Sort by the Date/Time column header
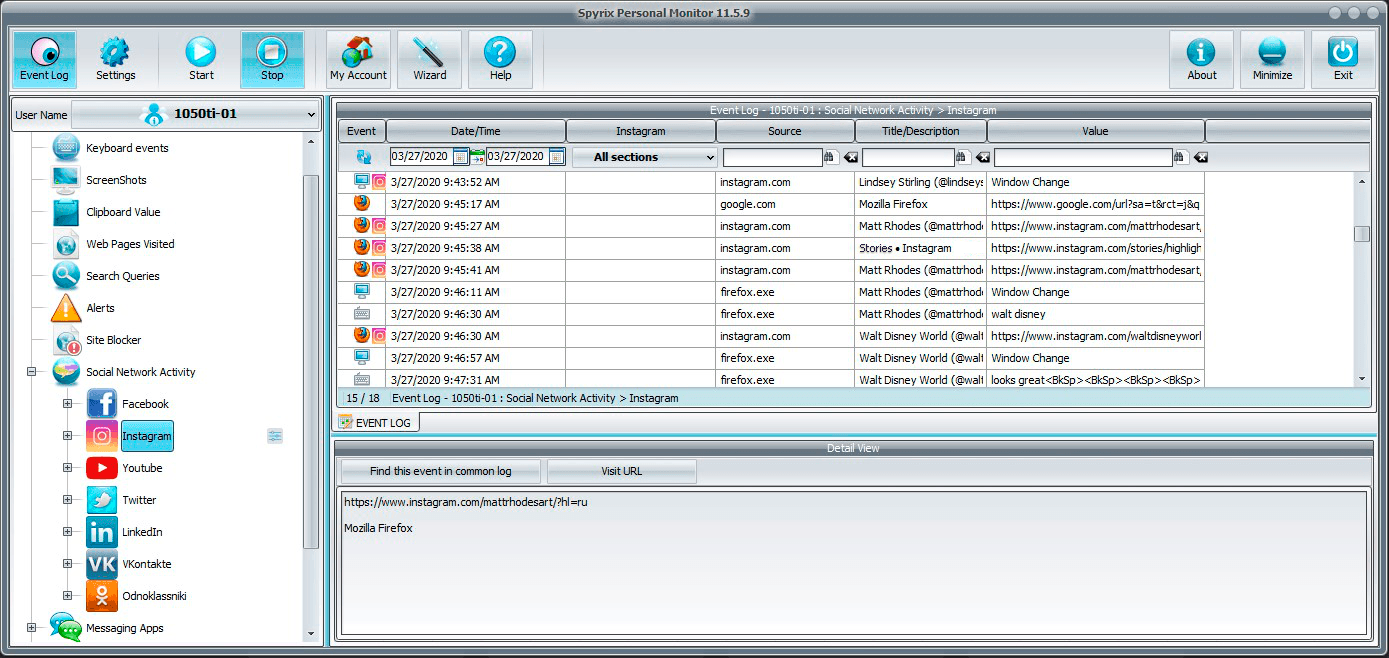The height and width of the screenshot is (658, 1389). [476, 131]
